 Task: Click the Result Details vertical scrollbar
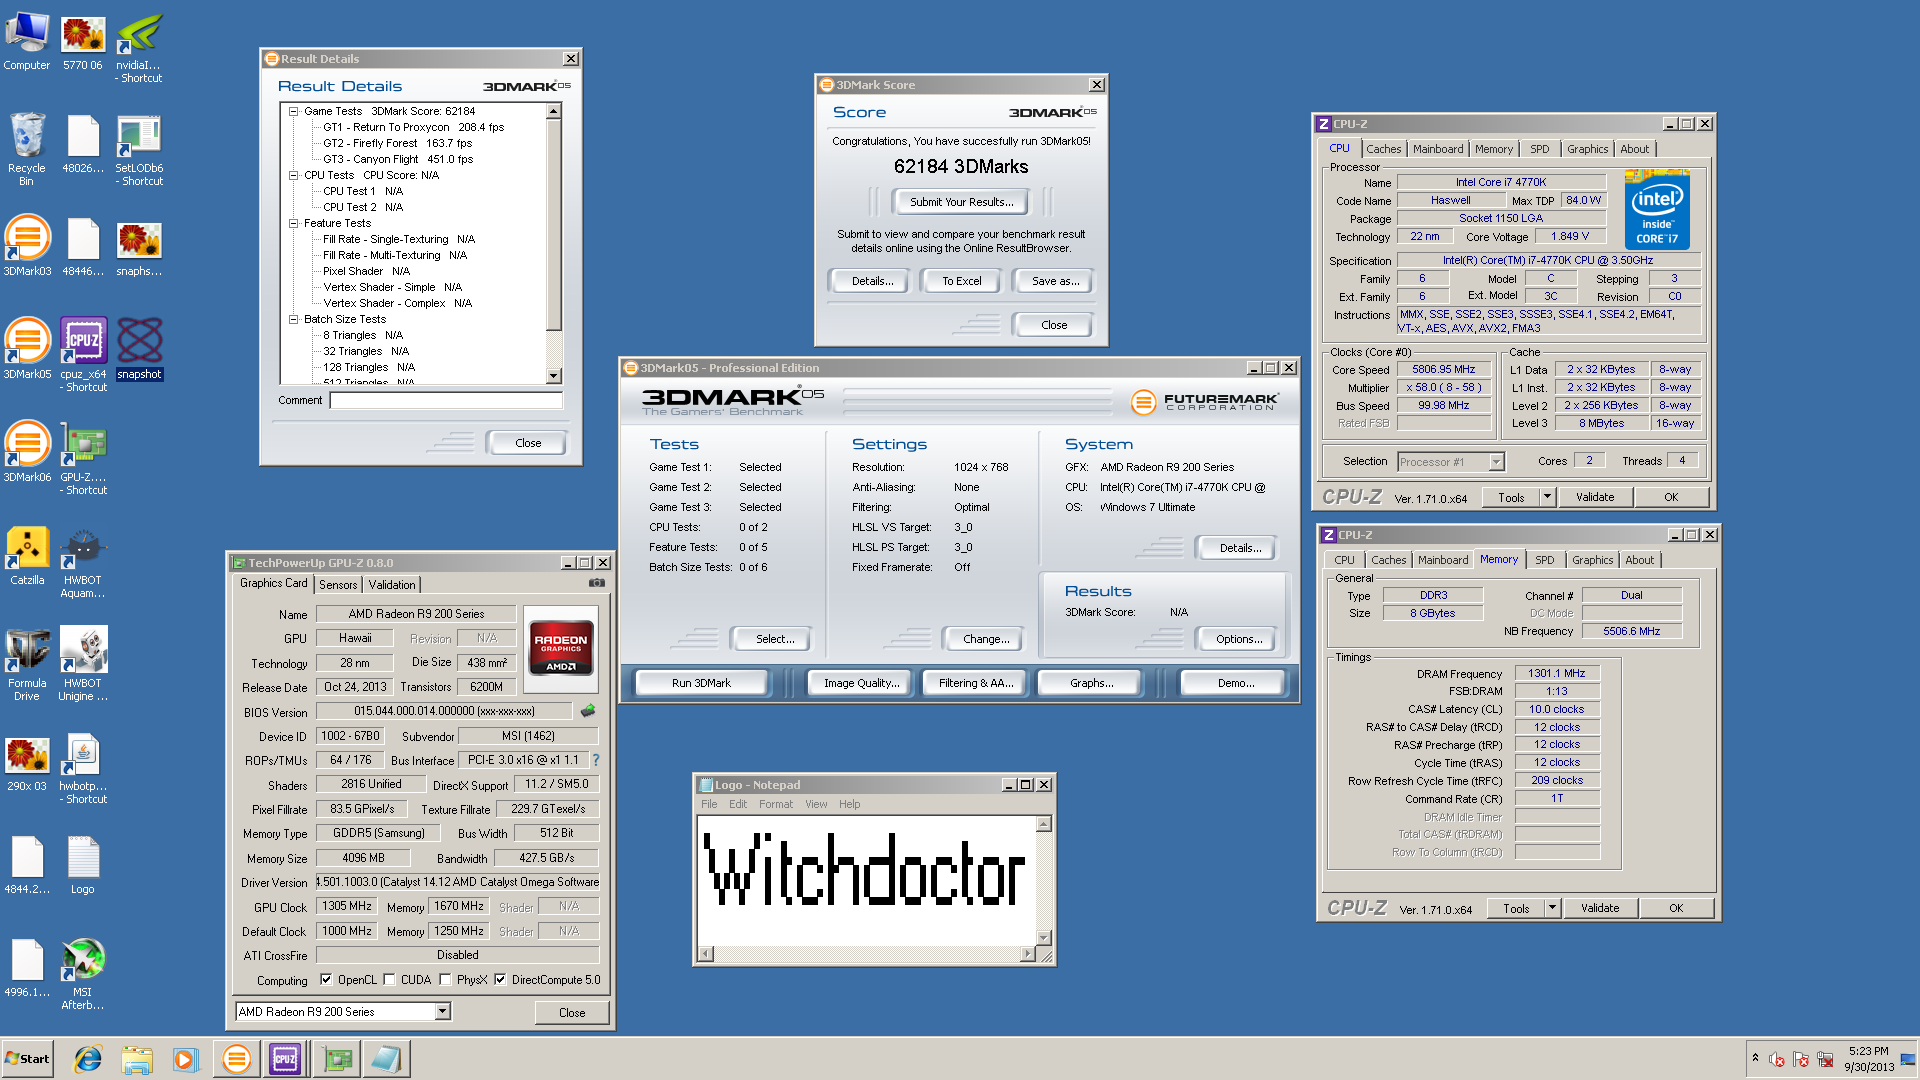[x=554, y=244]
